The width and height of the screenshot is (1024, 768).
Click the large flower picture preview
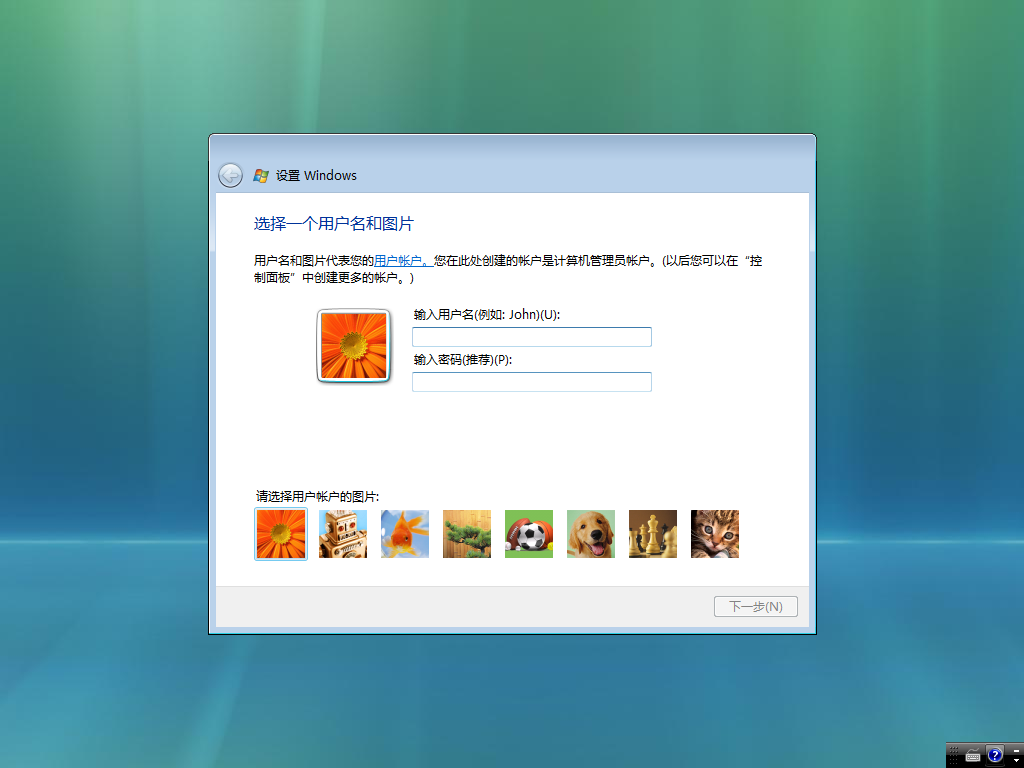coord(353,345)
